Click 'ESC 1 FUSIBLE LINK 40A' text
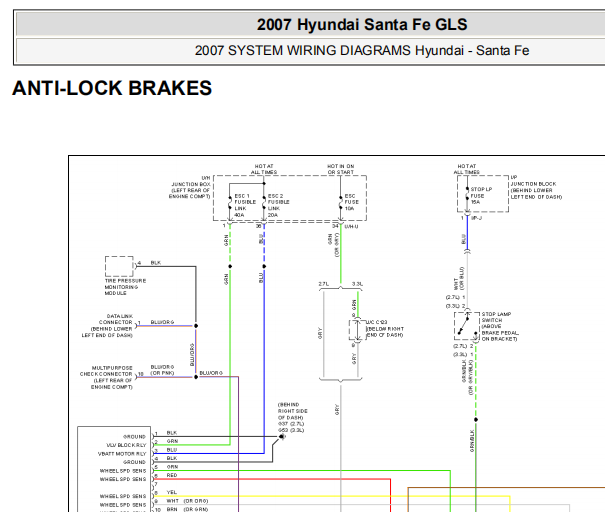605x512 pixels. coord(245,205)
